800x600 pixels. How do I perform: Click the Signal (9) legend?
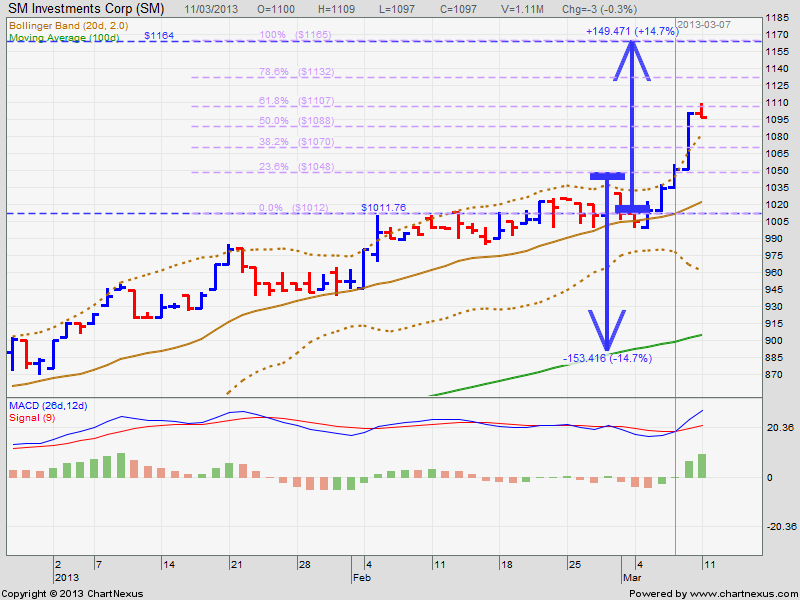32,418
